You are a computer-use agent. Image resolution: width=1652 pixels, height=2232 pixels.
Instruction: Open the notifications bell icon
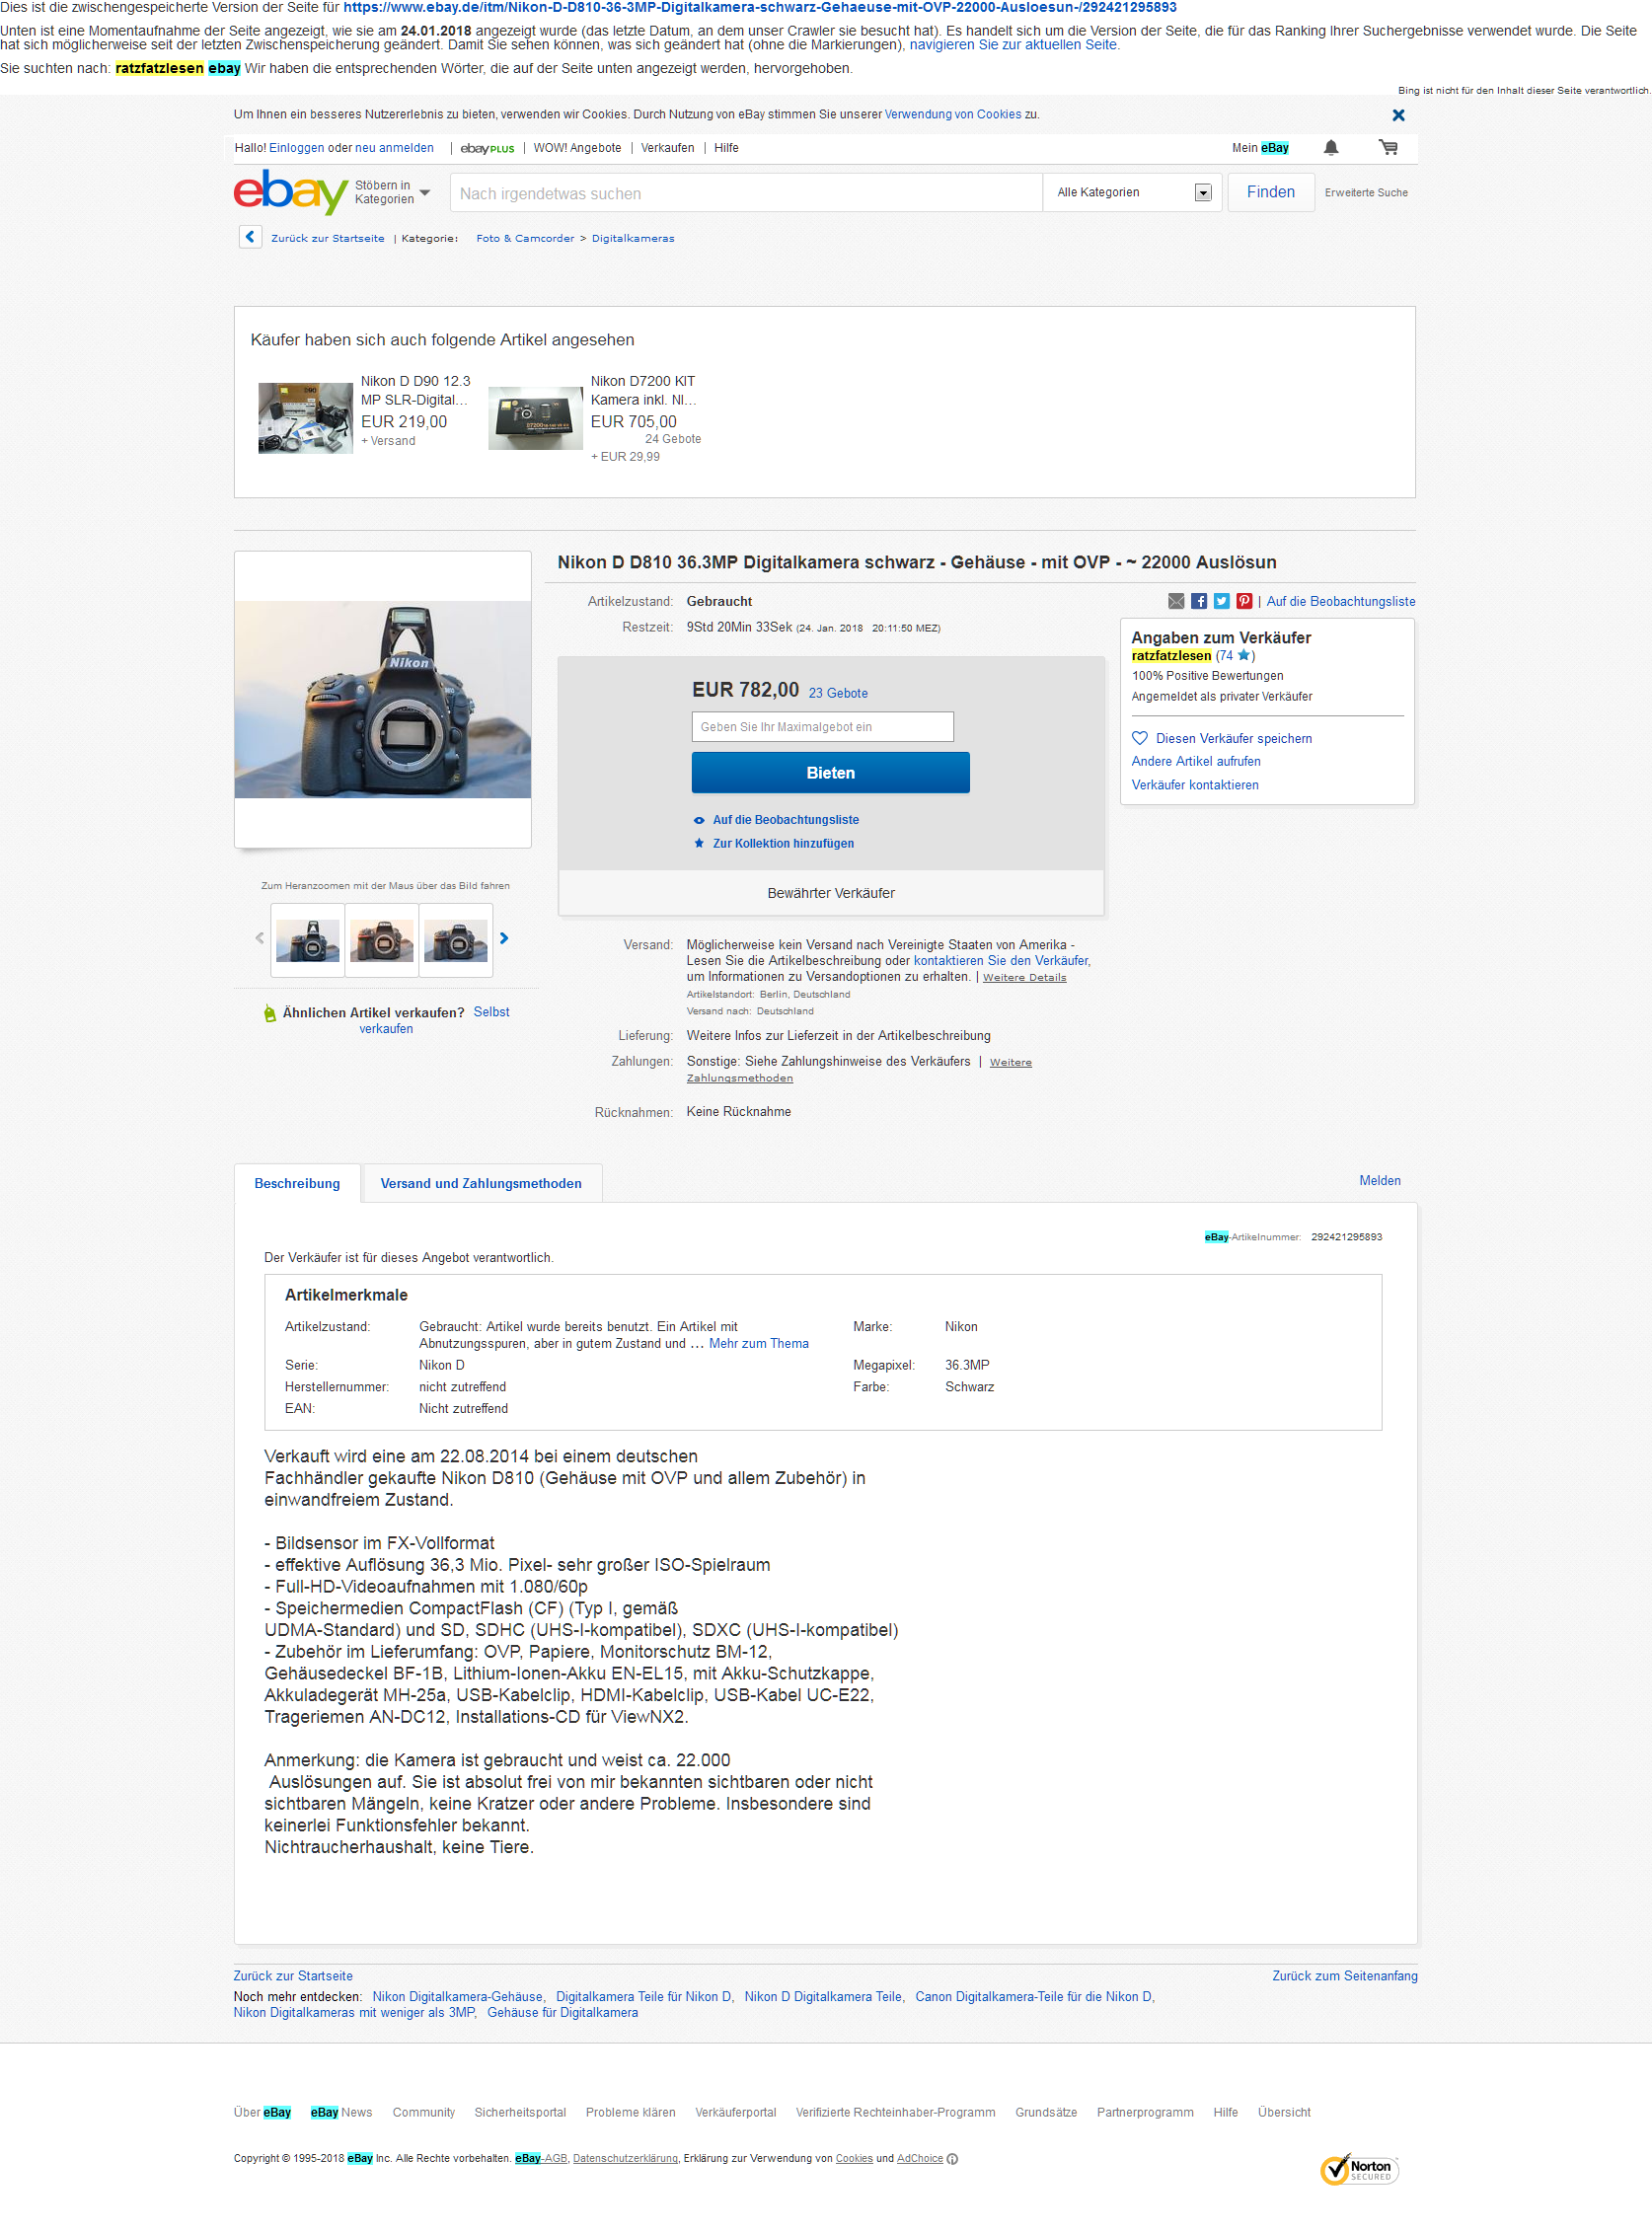tap(1331, 148)
